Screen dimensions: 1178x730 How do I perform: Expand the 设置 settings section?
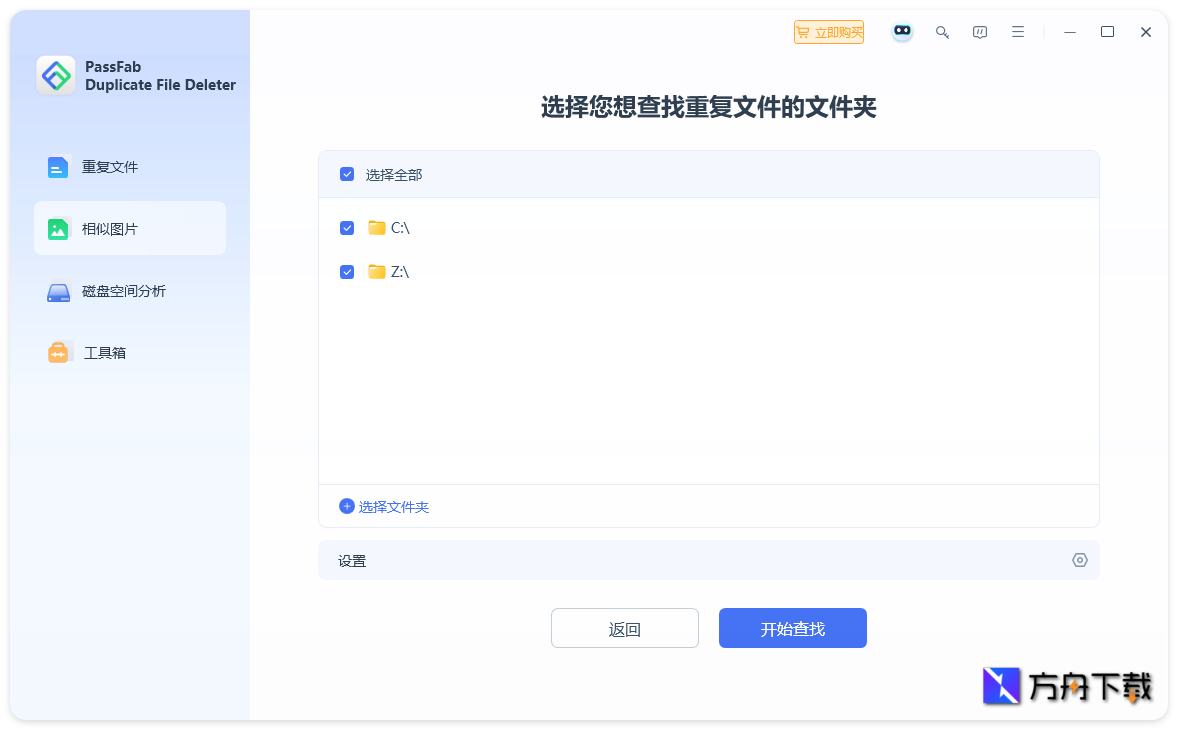click(x=351, y=560)
